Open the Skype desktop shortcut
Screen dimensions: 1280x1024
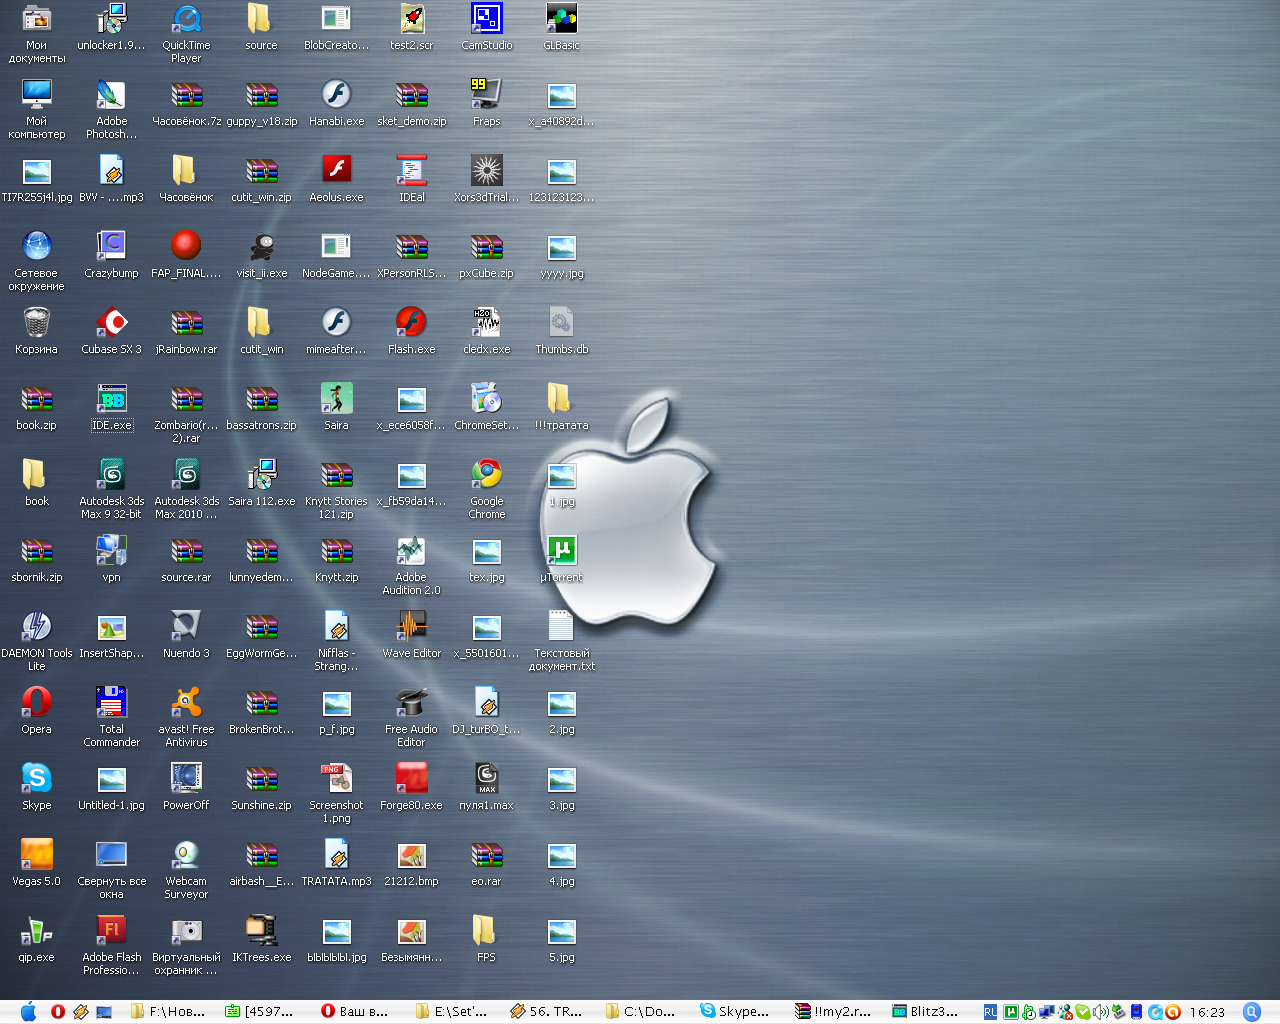point(37,778)
